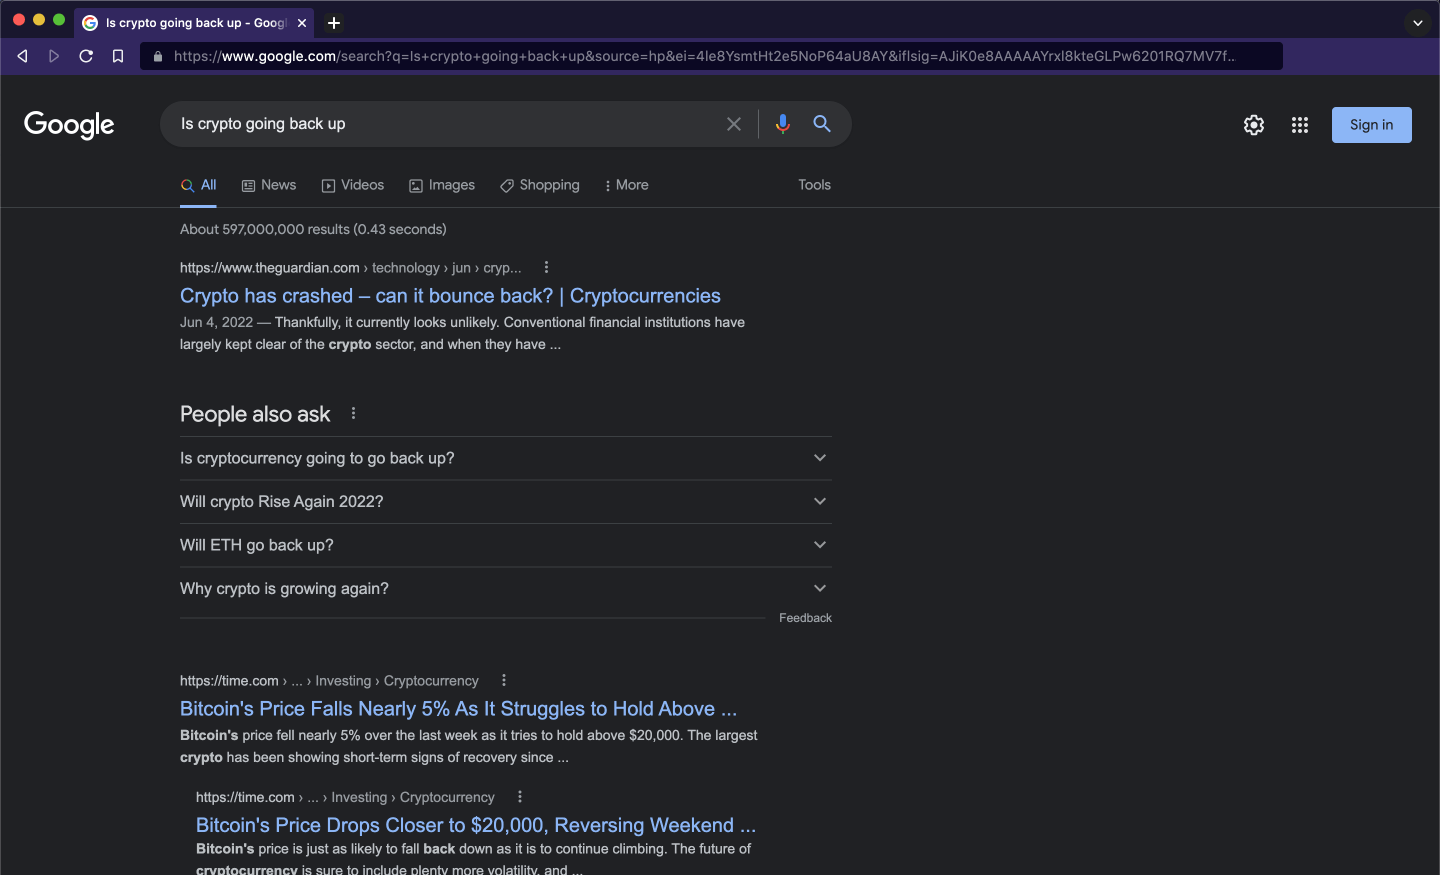Clear the search query X icon
Viewport: 1440px width, 875px height.
coord(734,124)
